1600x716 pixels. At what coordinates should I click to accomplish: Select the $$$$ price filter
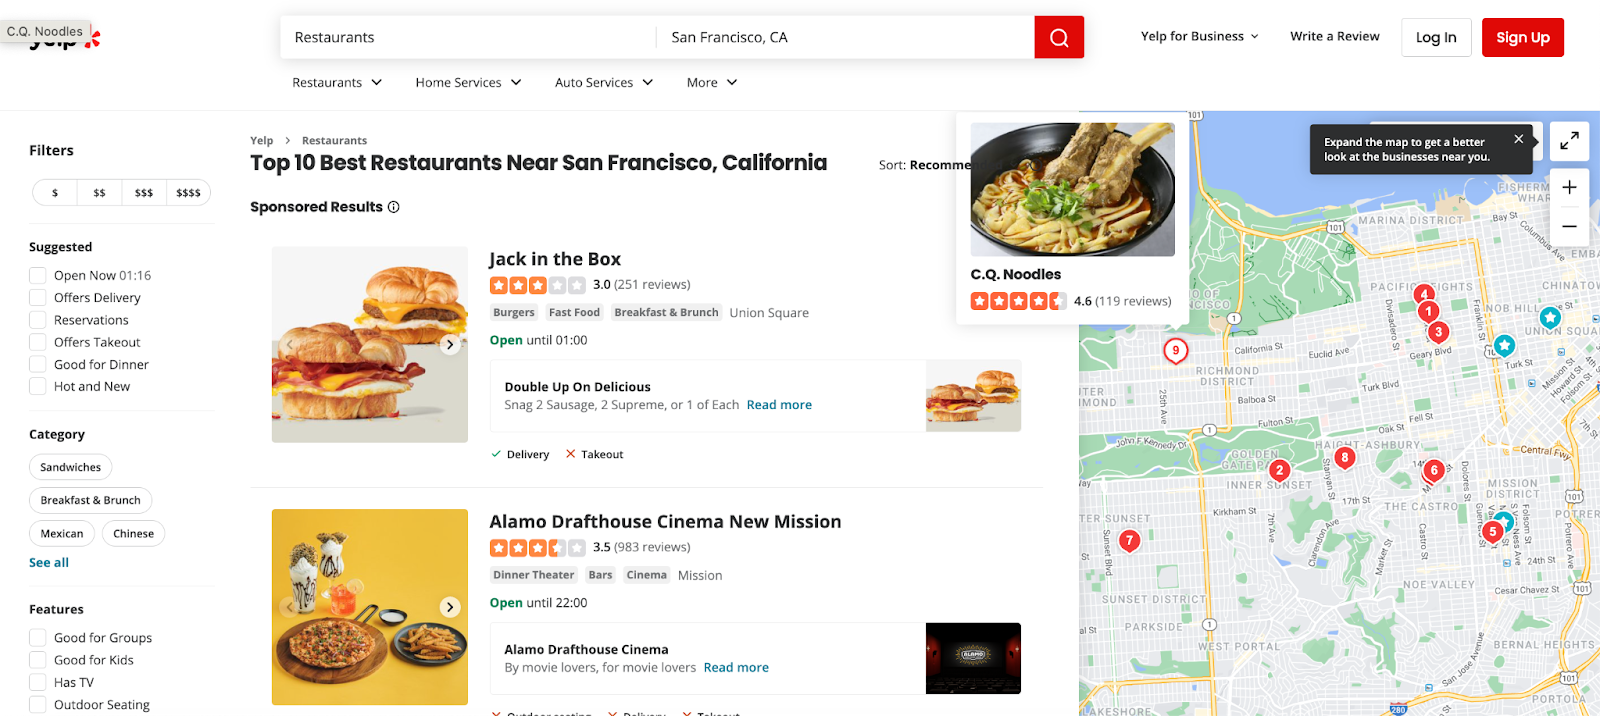188,193
